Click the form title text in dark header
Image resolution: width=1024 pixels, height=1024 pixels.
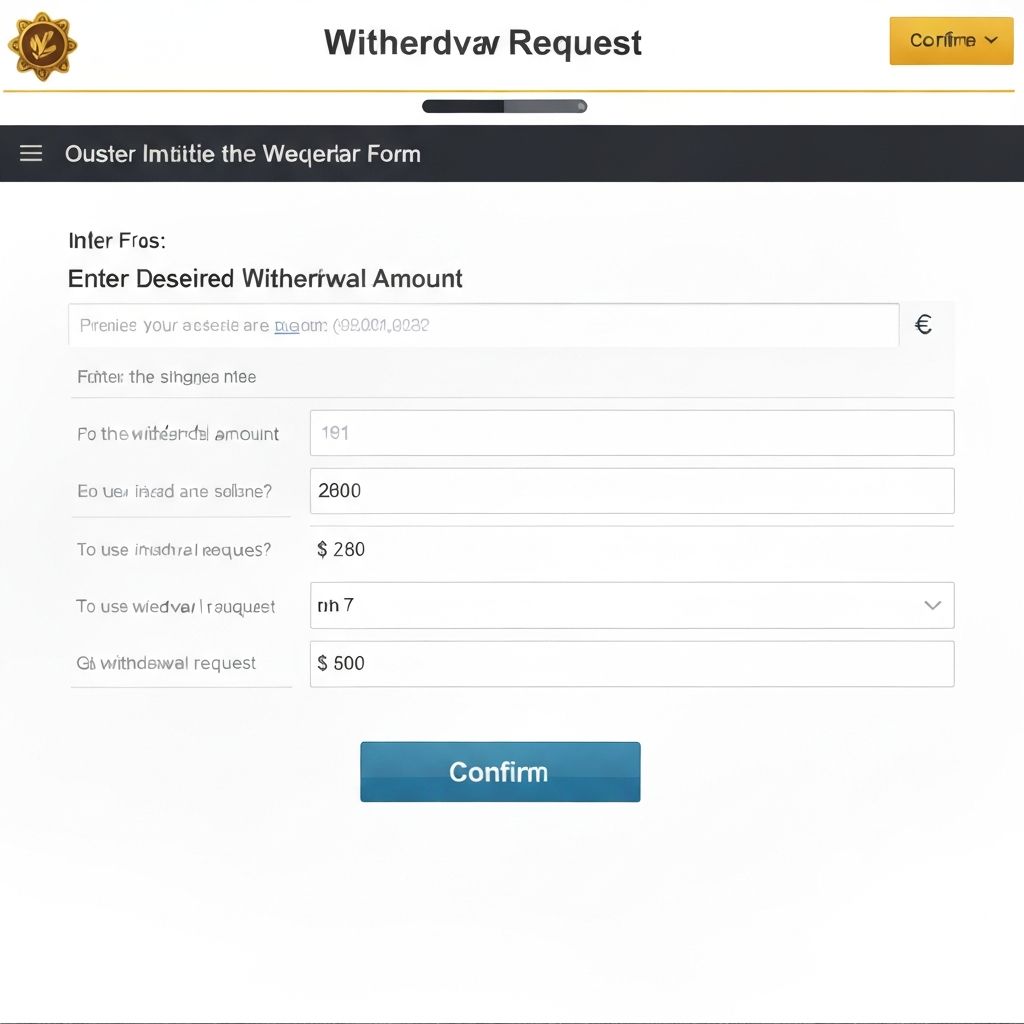tap(242, 154)
